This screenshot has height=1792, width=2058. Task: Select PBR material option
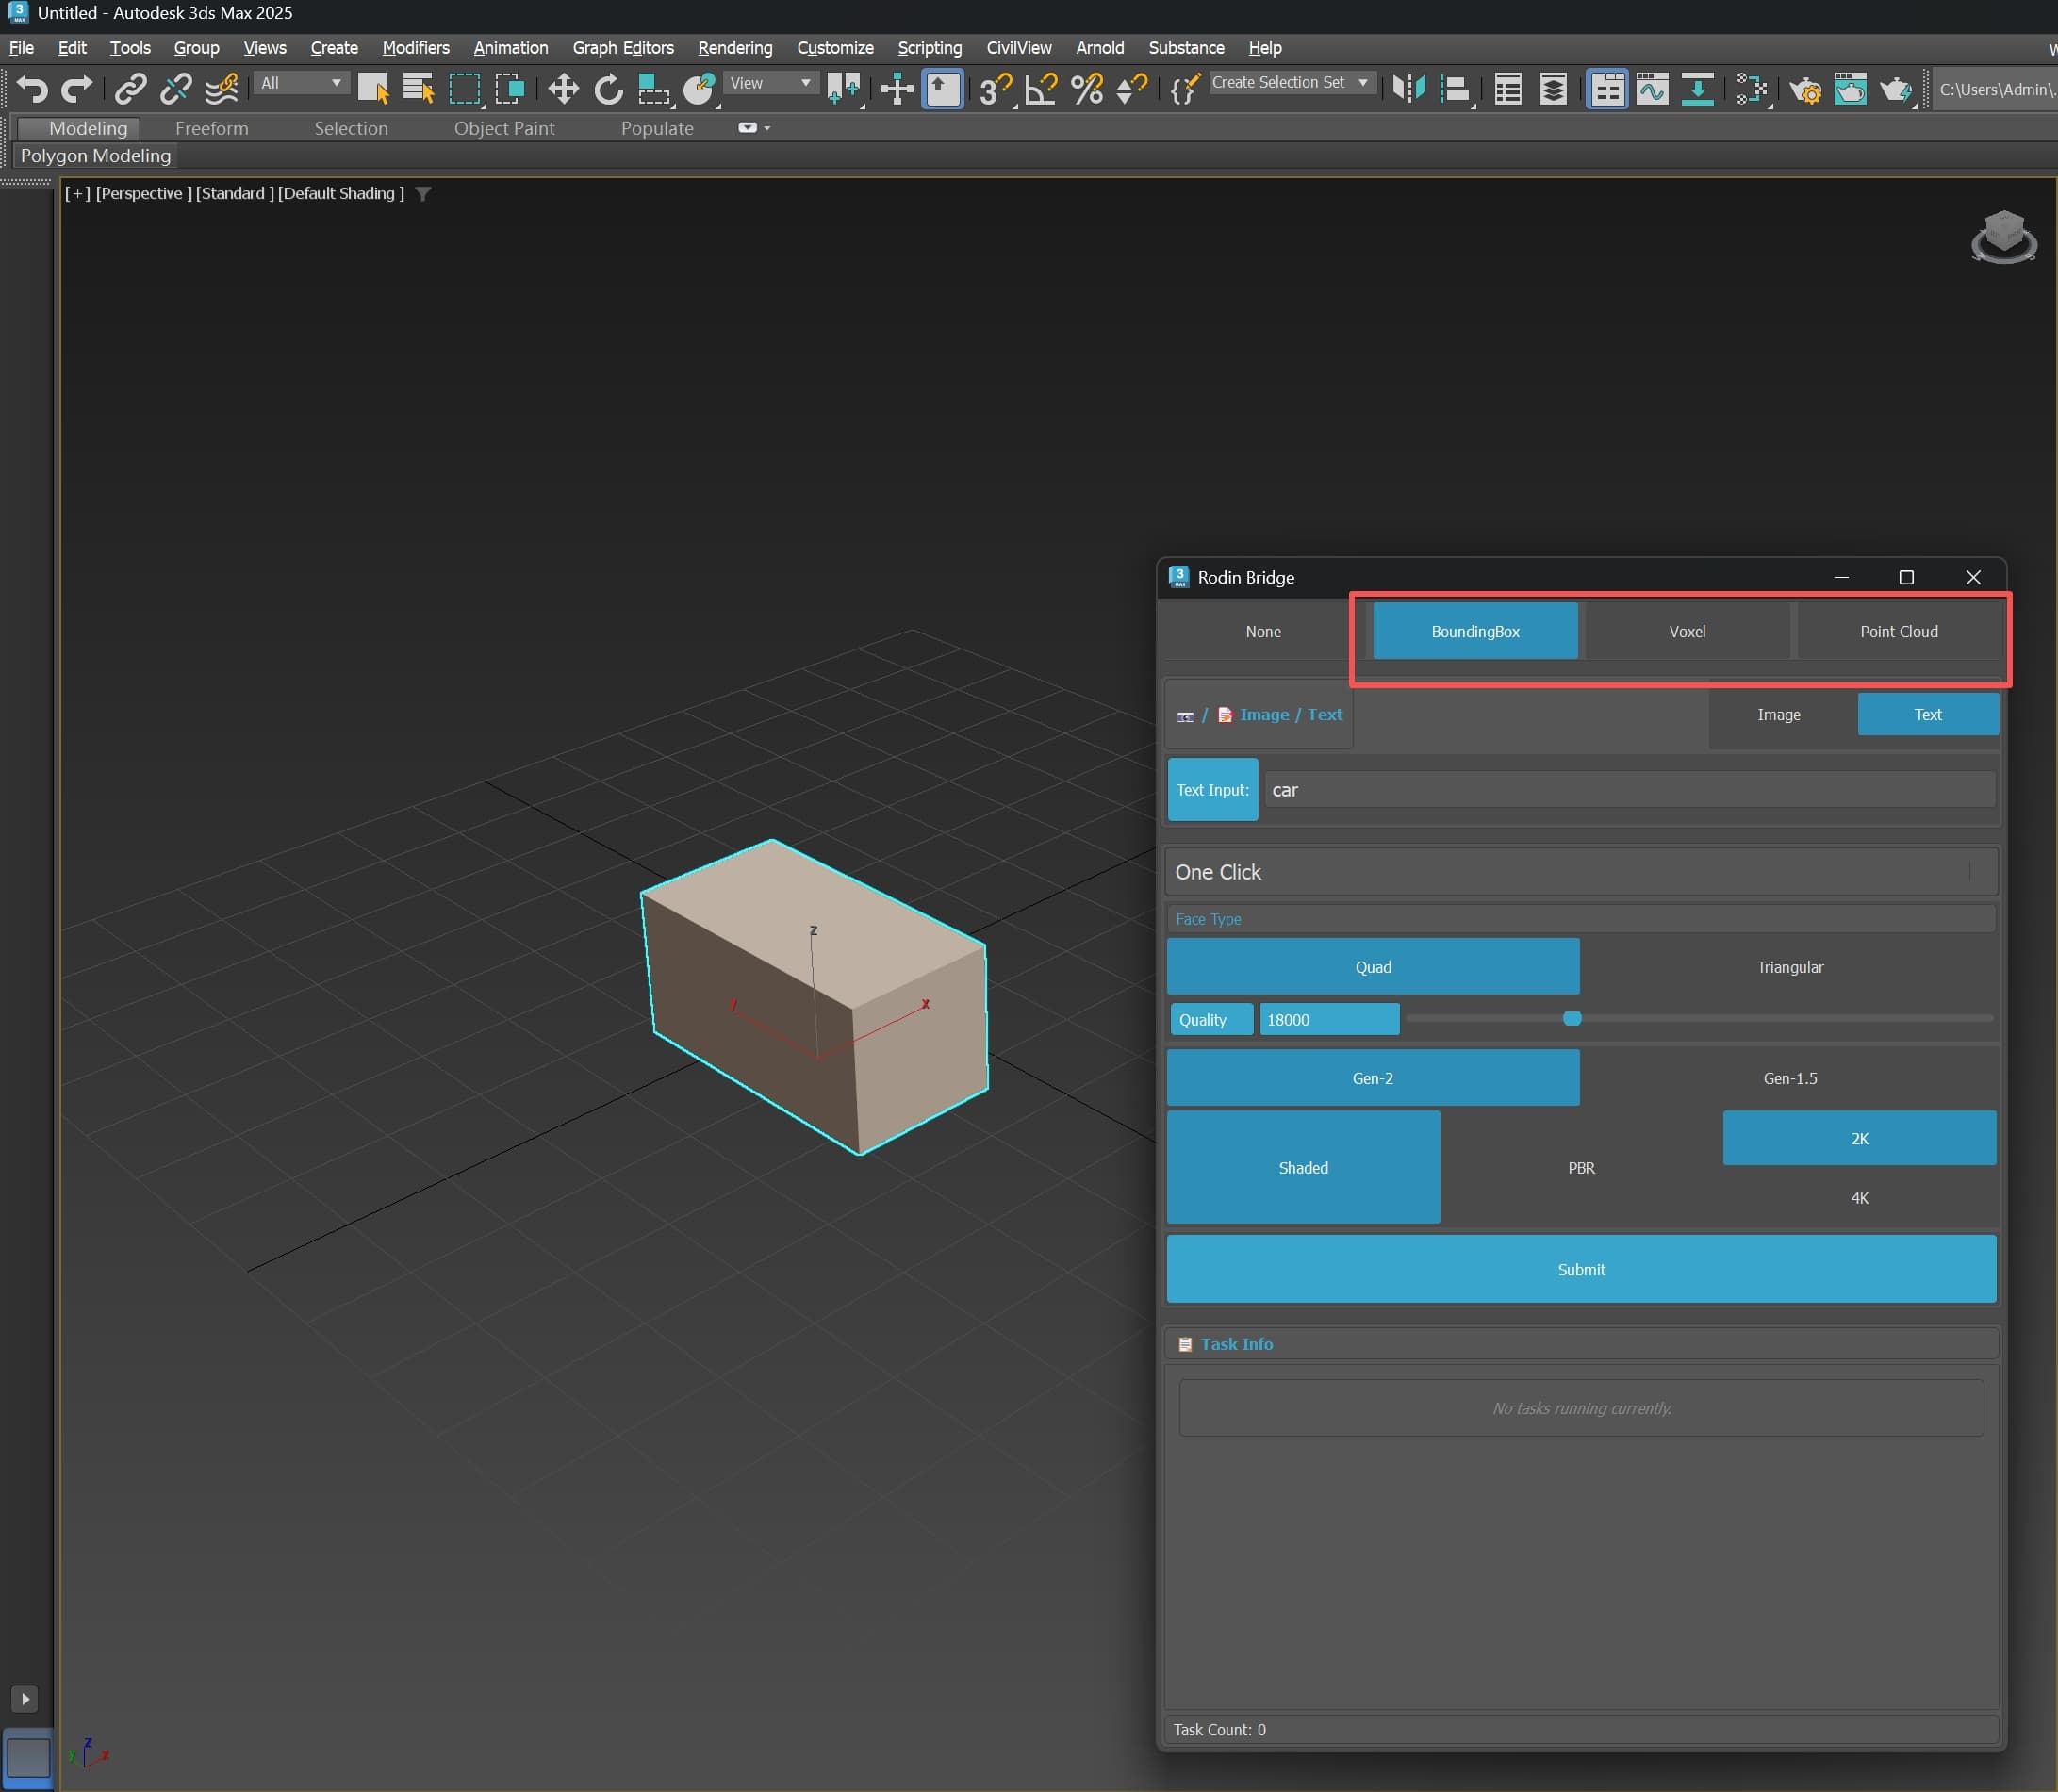[1581, 1168]
